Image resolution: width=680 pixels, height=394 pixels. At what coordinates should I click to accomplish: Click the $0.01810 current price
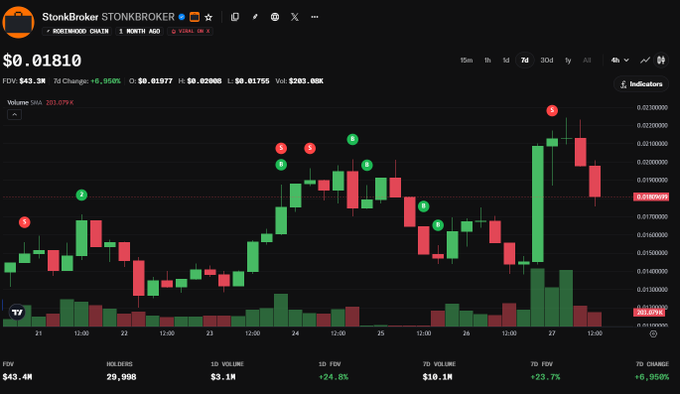click(x=42, y=61)
